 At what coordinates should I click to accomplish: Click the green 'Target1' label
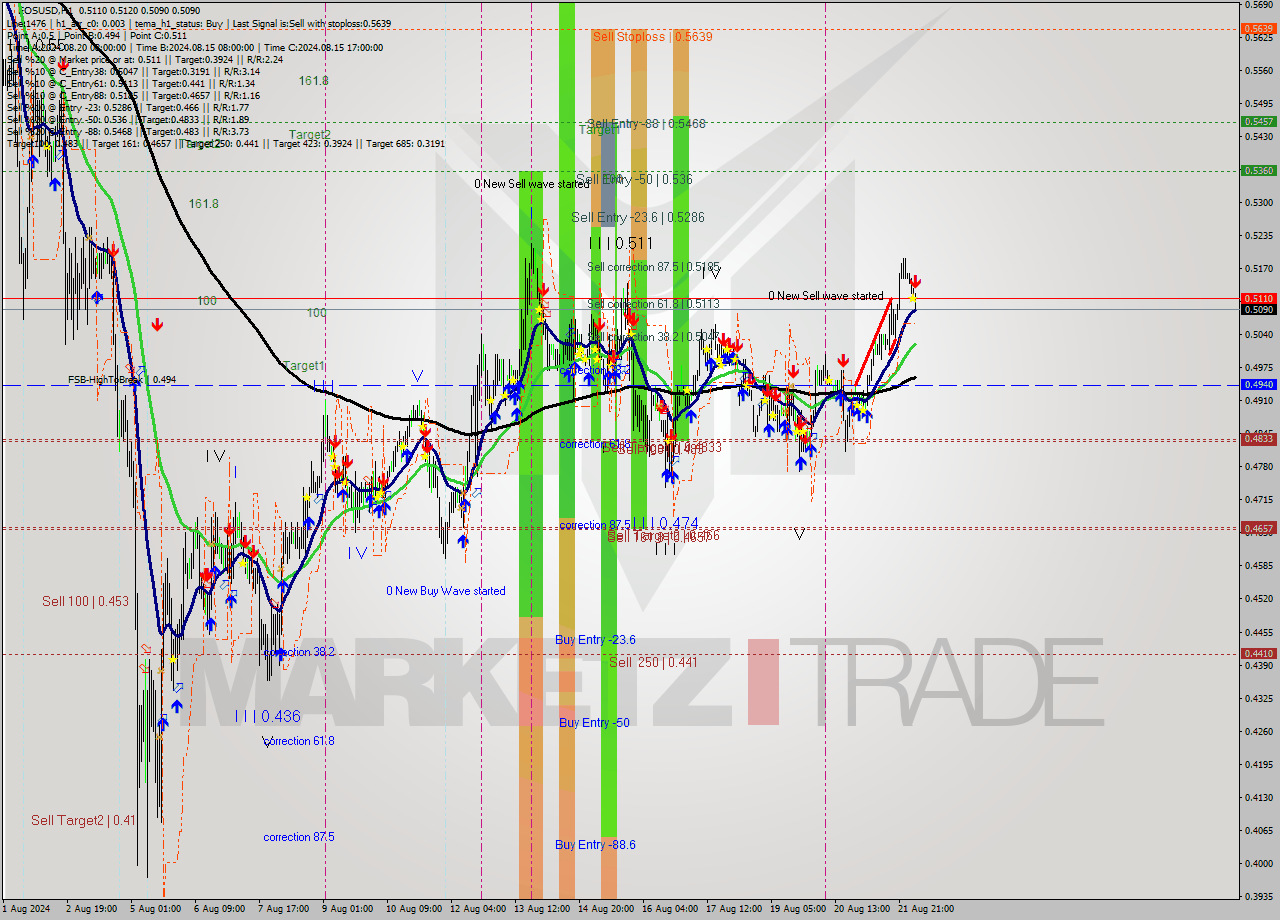tap(304, 366)
